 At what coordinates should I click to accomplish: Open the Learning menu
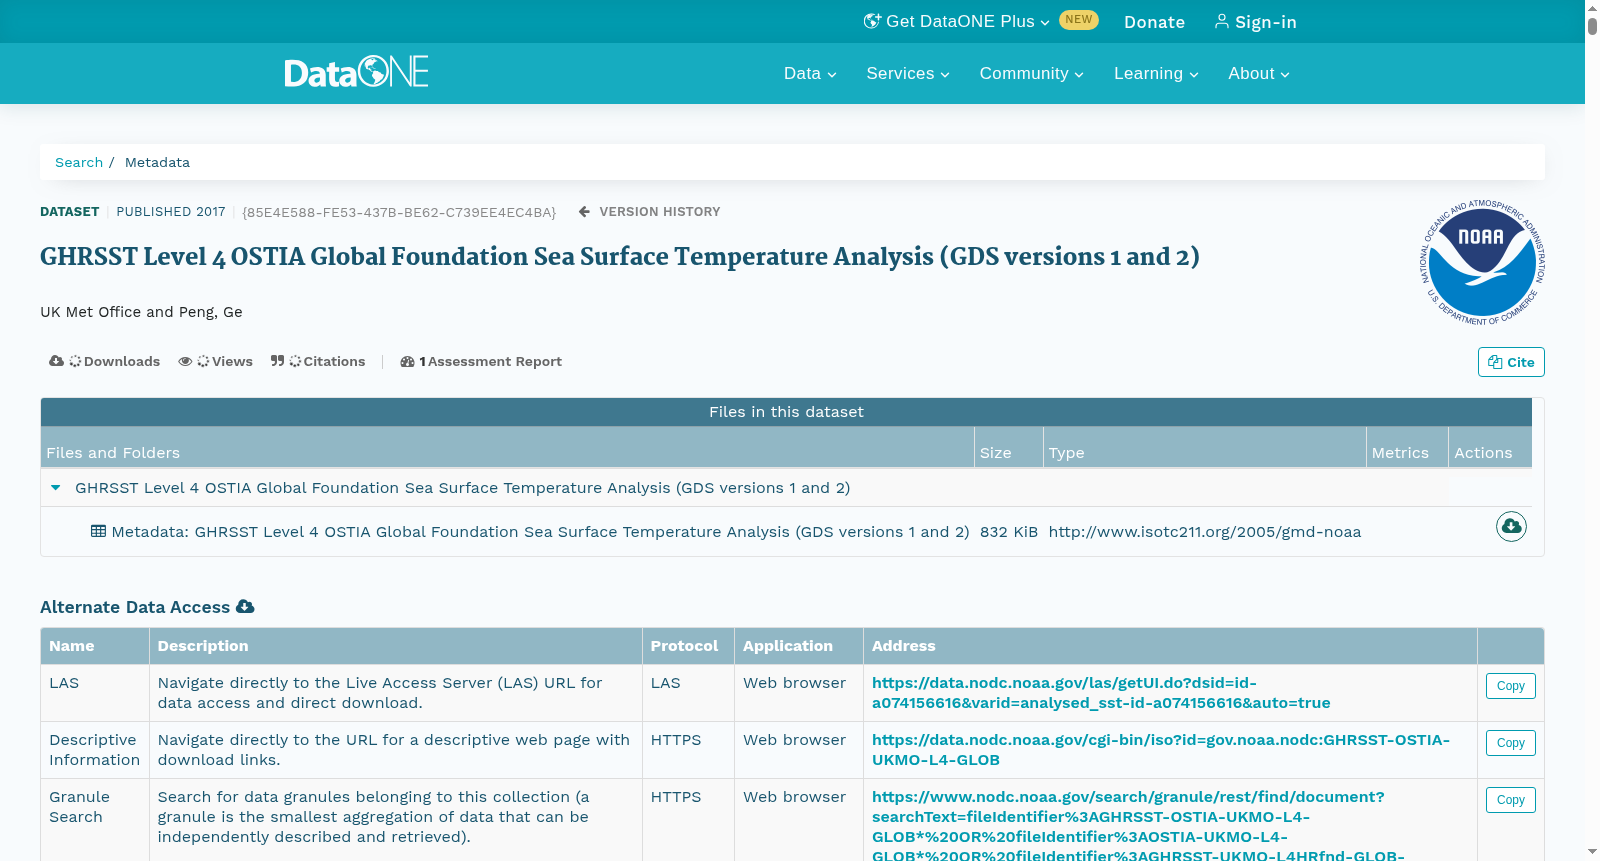pos(1156,73)
